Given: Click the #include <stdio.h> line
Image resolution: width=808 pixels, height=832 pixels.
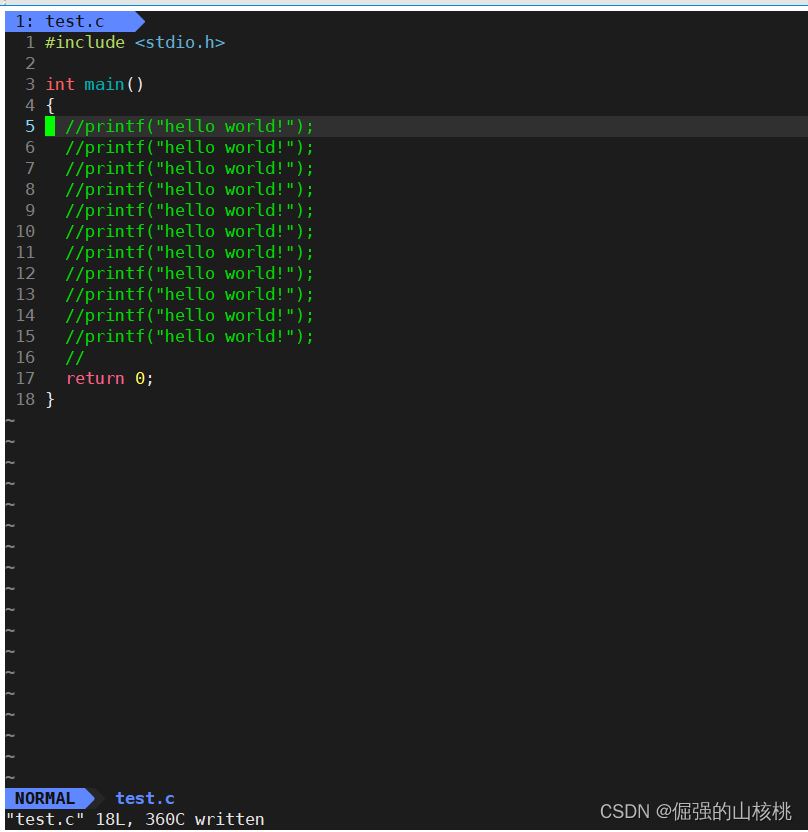Looking at the screenshot, I should pos(135,42).
